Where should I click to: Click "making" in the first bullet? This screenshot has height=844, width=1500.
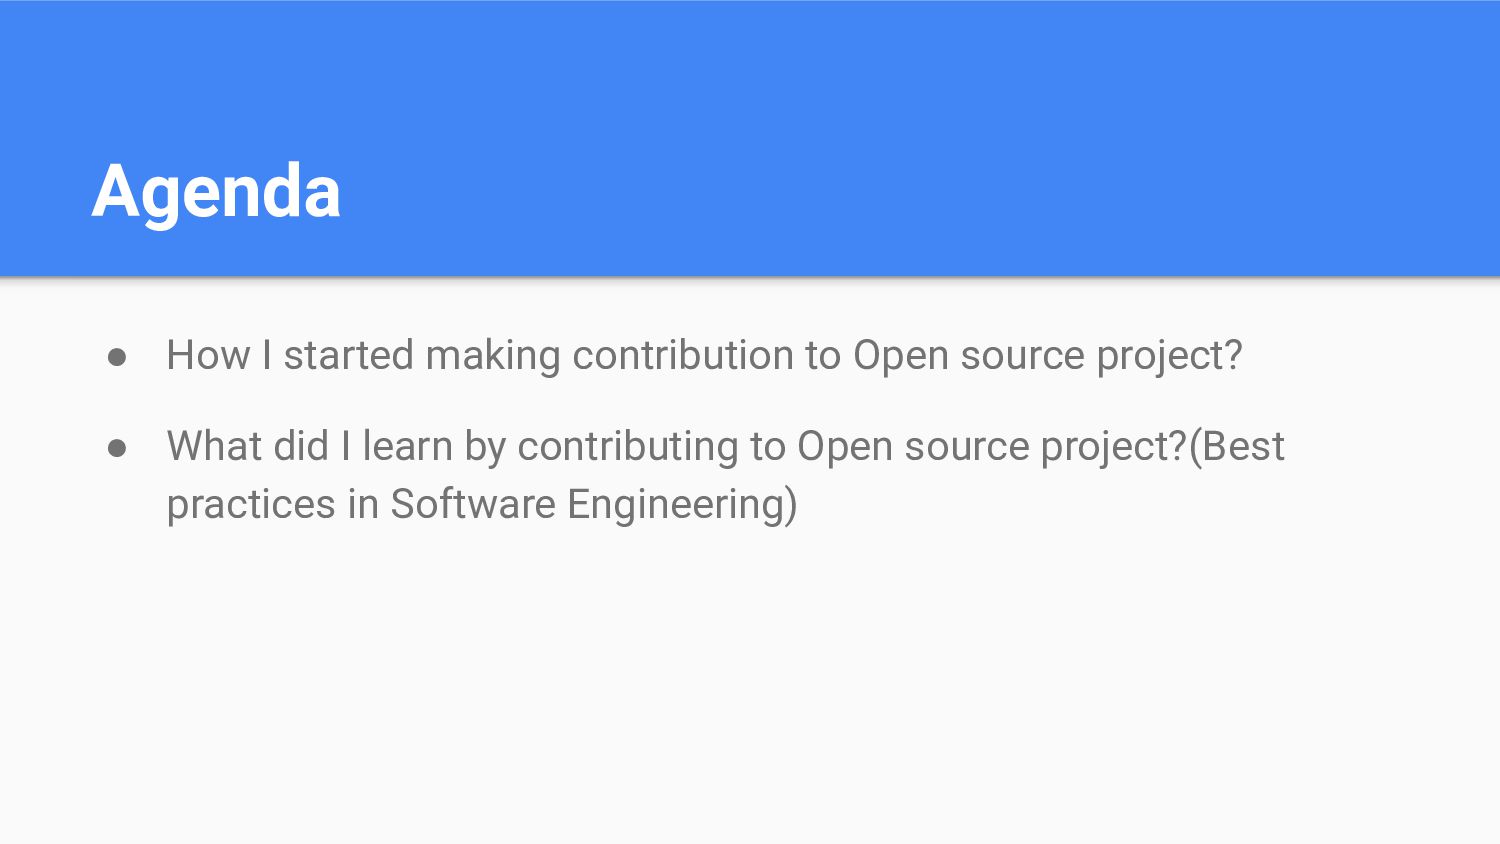[x=493, y=356]
